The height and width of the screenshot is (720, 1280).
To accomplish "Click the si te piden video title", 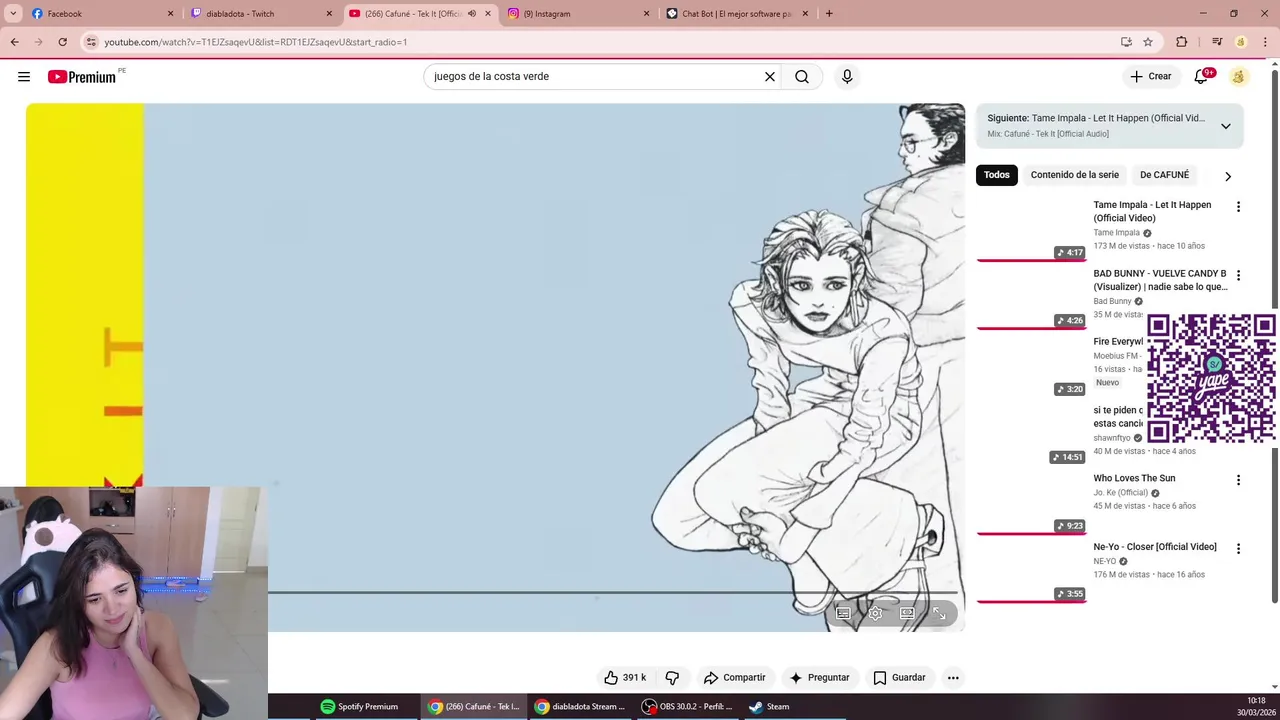I will 1118,417.
